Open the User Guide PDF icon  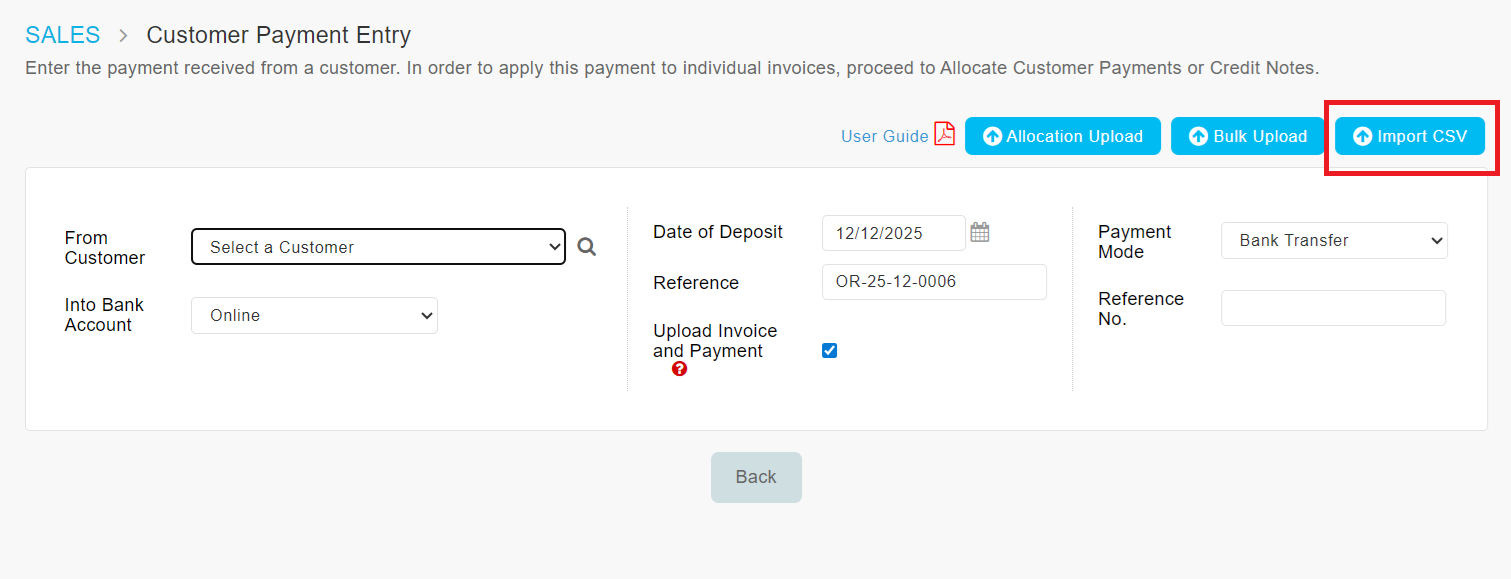[944, 135]
